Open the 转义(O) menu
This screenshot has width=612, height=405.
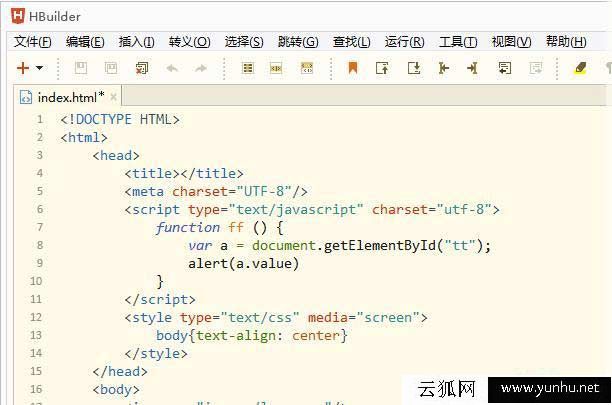point(190,41)
